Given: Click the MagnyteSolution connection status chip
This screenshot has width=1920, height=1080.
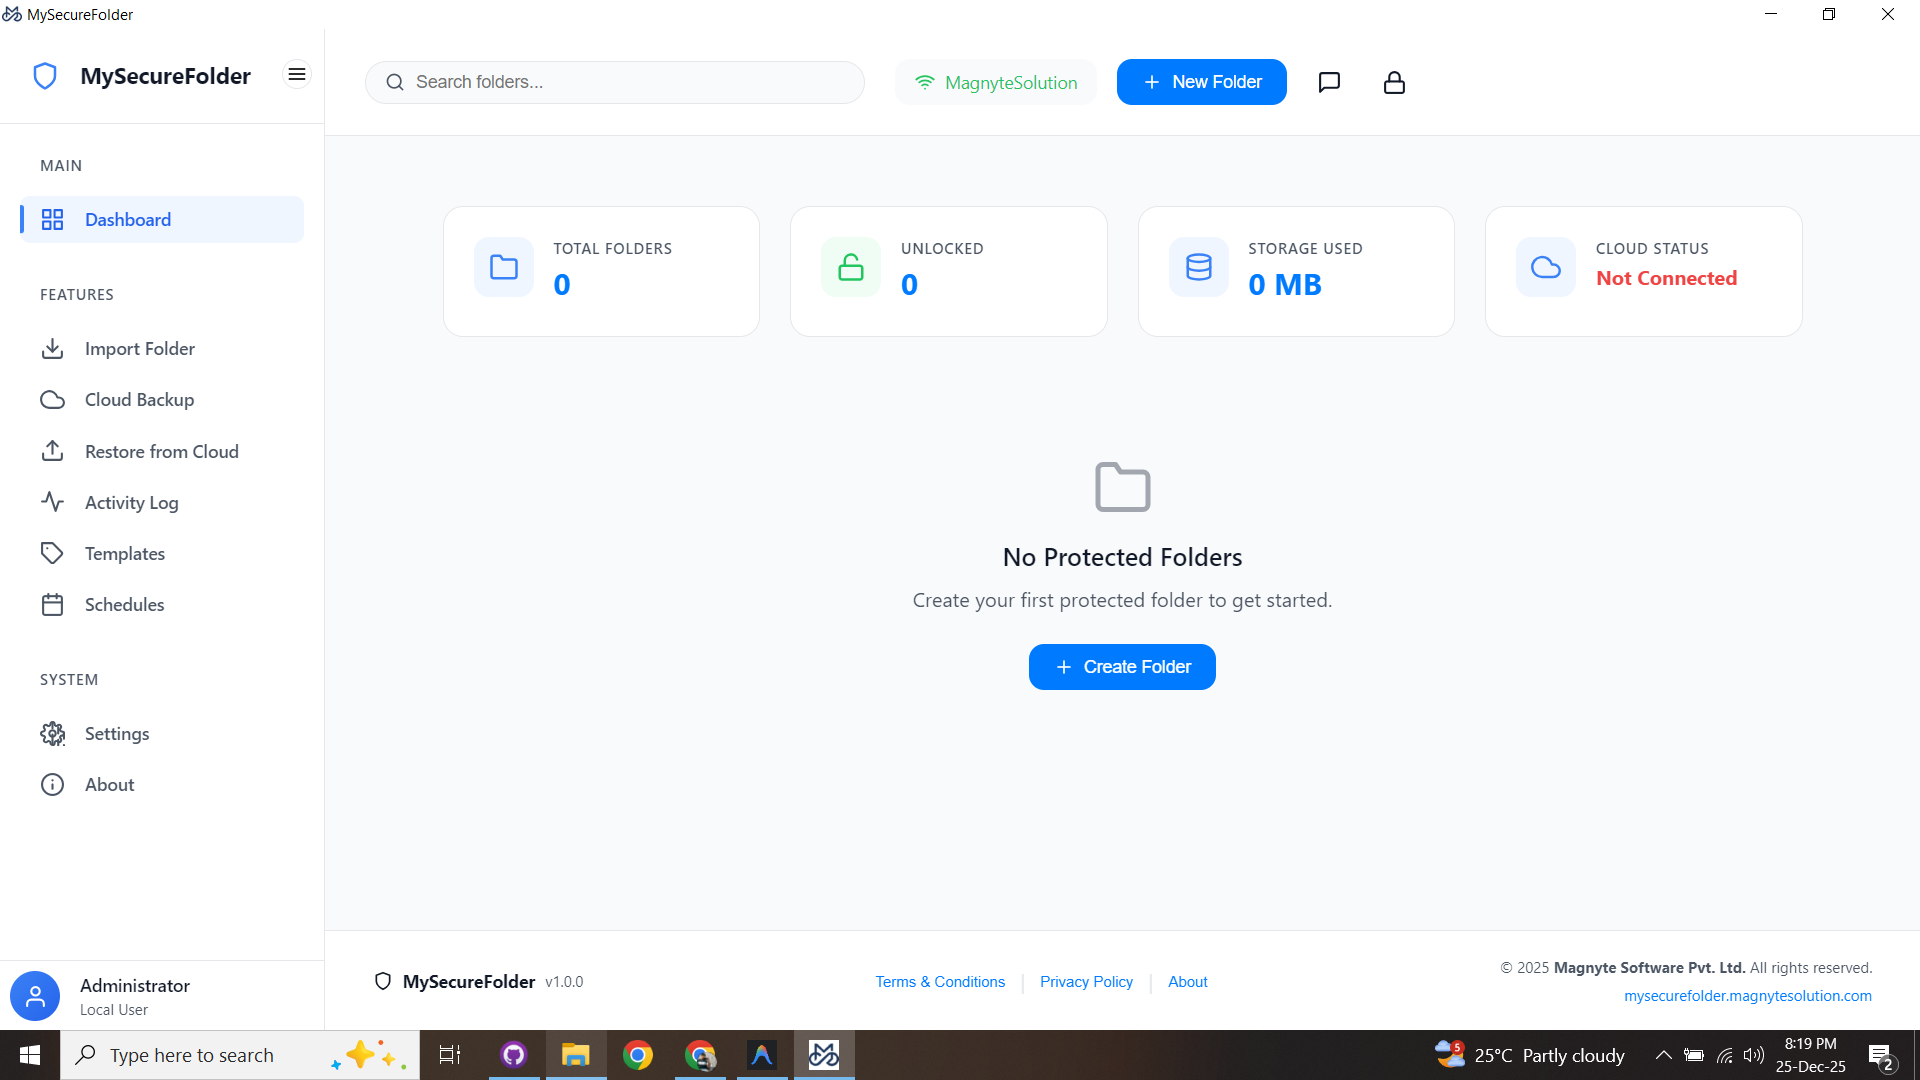Looking at the screenshot, I should pos(995,82).
